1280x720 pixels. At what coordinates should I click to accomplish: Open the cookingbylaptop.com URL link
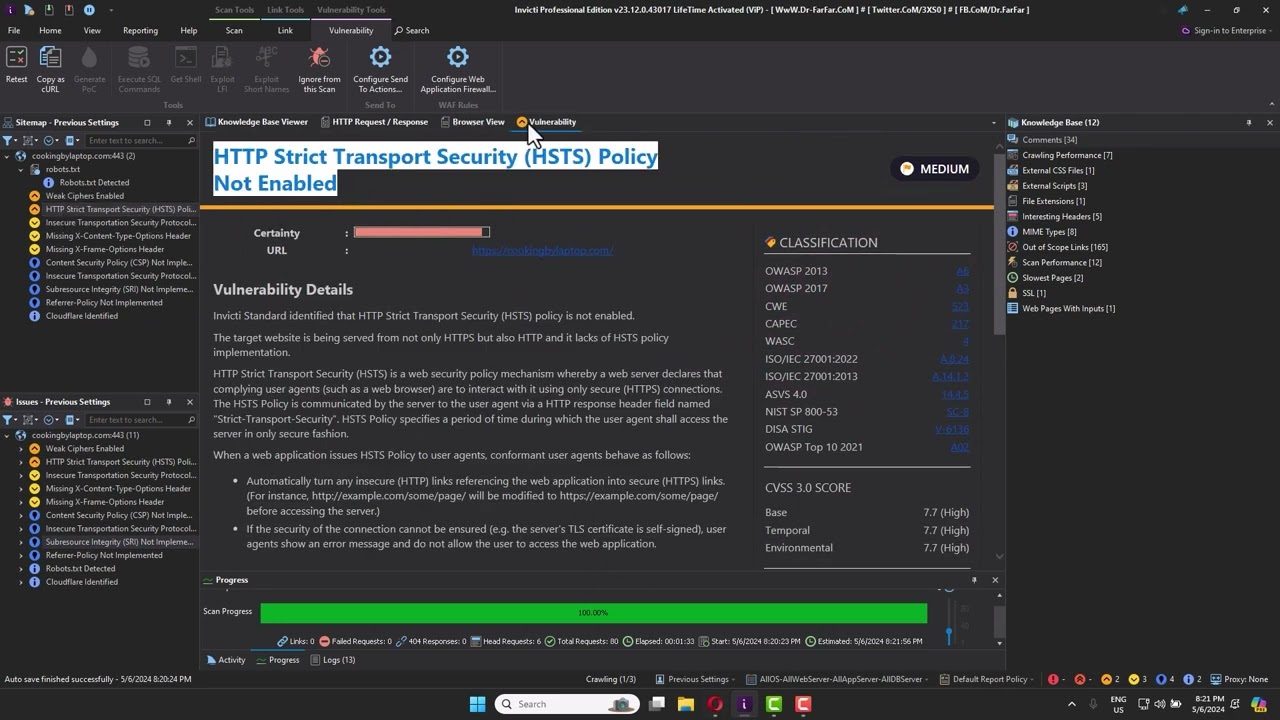[542, 250]
